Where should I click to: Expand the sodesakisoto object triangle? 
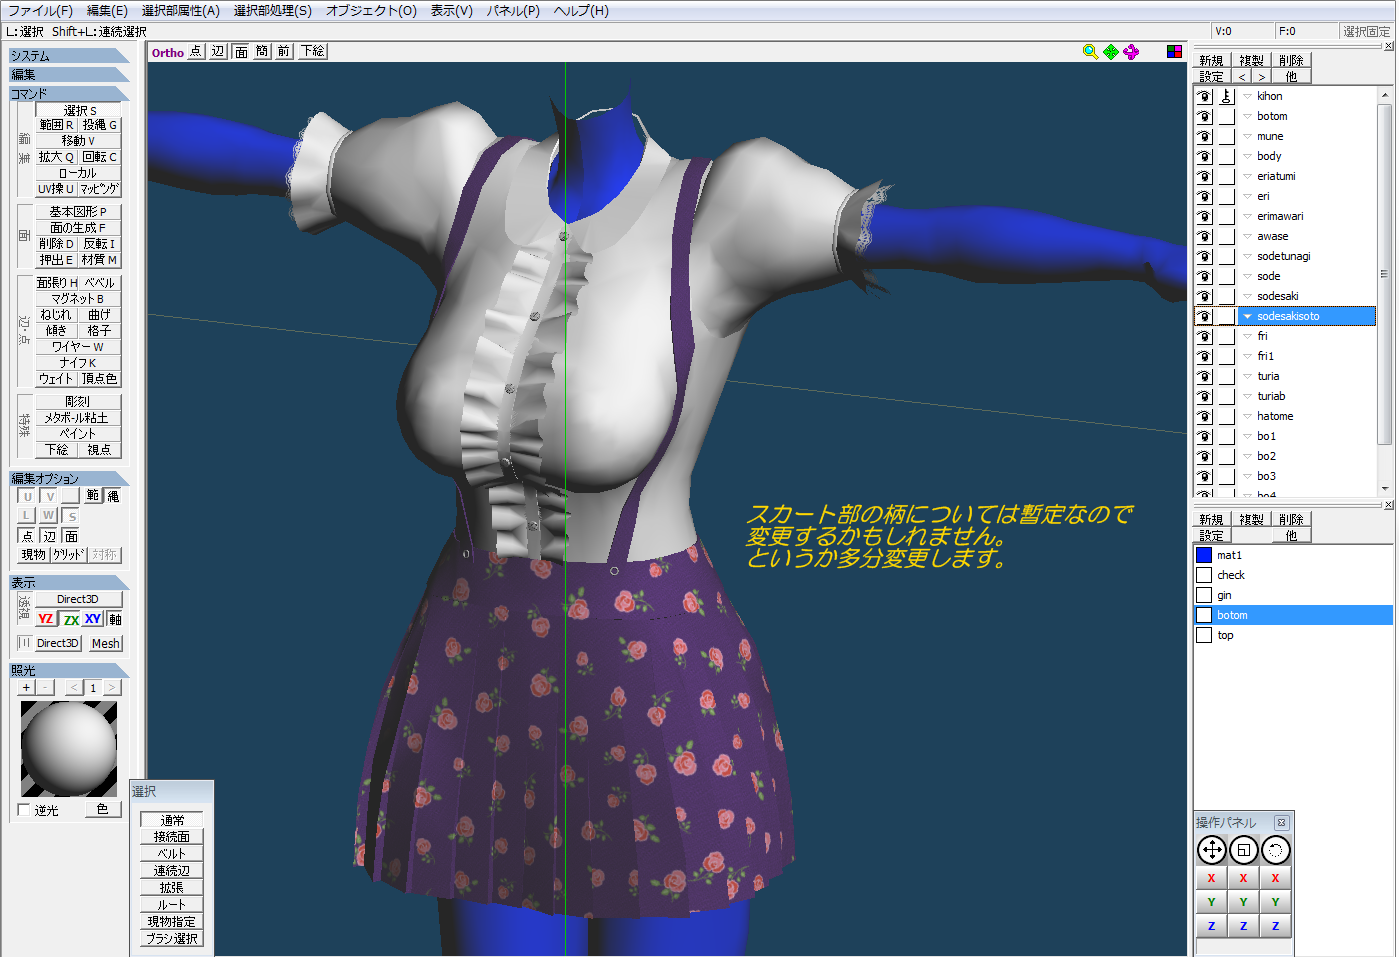[1247, 316]
